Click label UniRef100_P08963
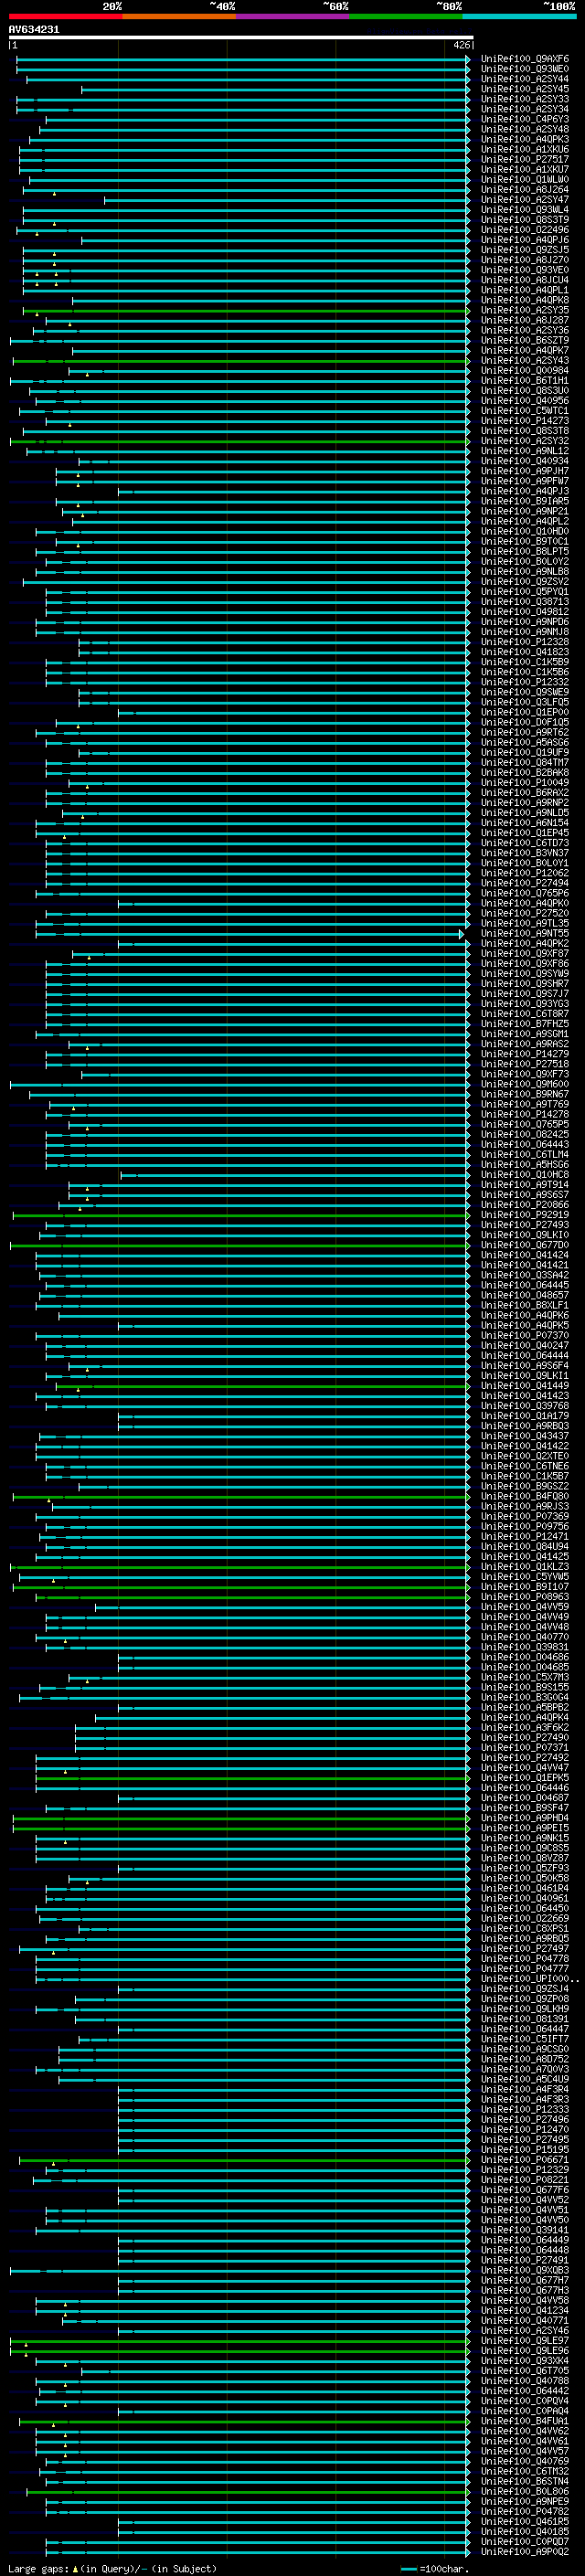The width and height of the screenshot is (585, 2576). [525, 1597]
